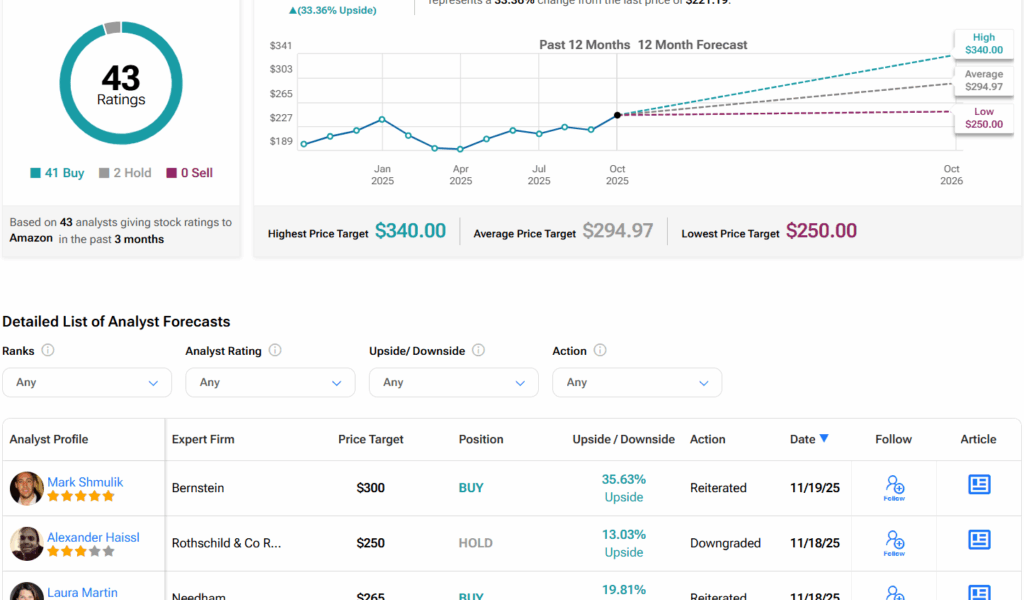Open the article icon for Bernstein row
Image resolution: width=1024 pixels, height=600 pixels.
(x=979, y=485)
